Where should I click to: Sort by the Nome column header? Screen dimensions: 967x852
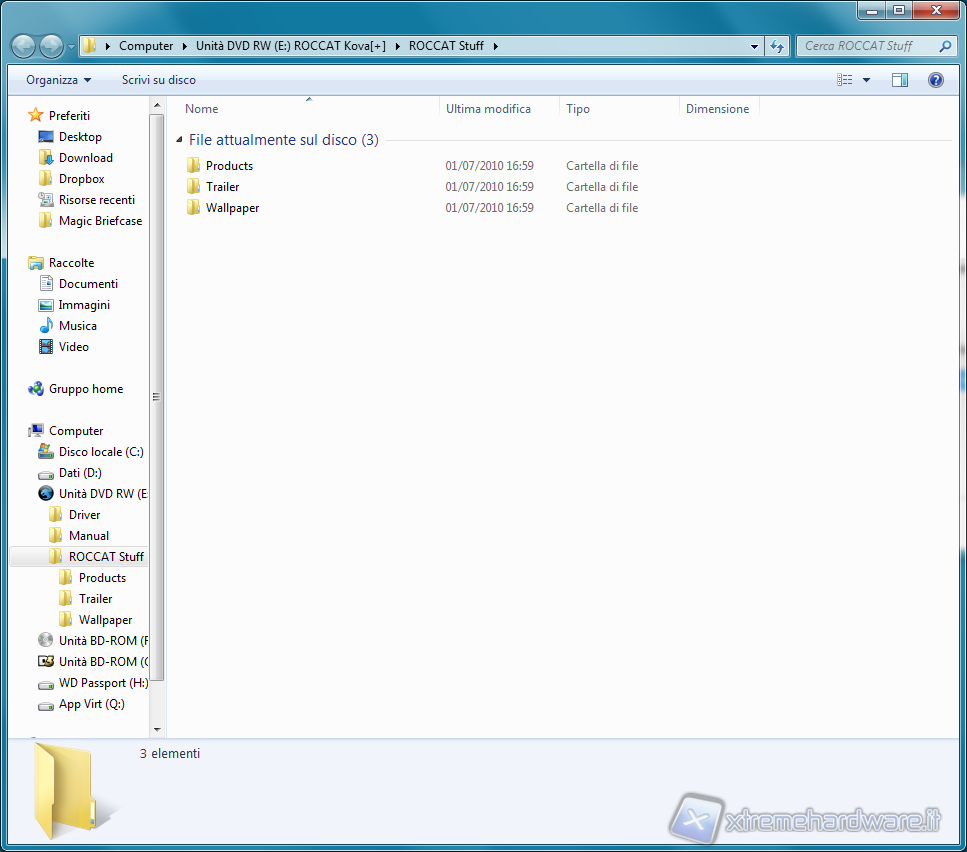point(202,109)
